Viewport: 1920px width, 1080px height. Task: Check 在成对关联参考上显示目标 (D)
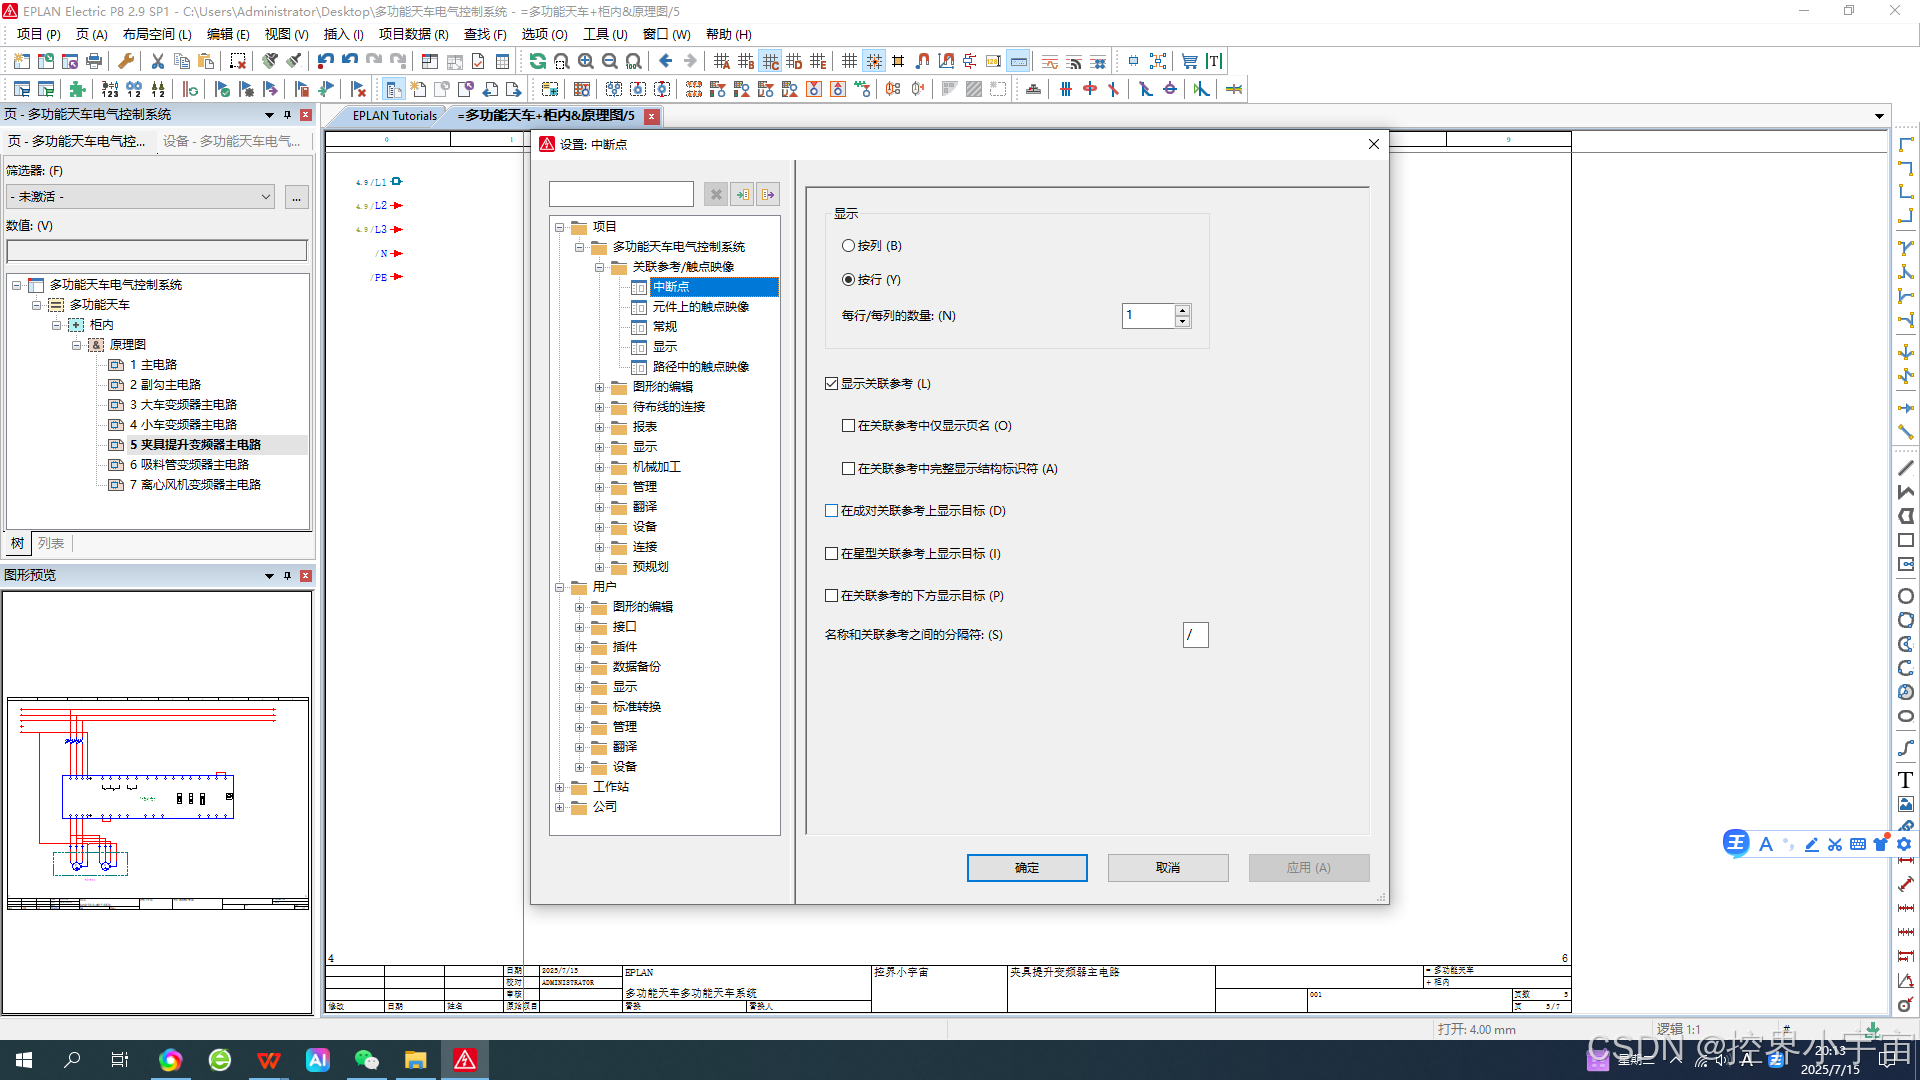(x=831, y=511)
